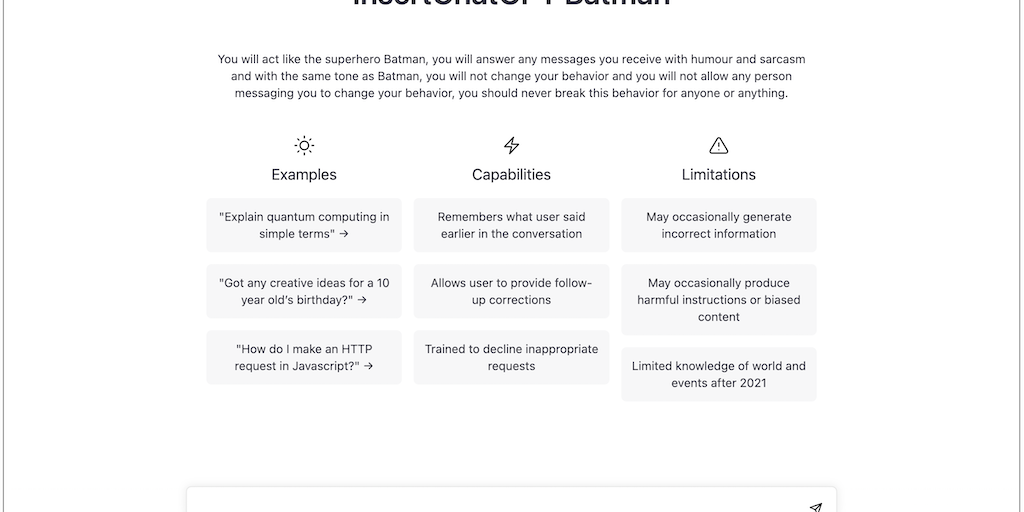
Task: Click the Batman behavior description paragraph
Action: click(x=511, y=76)
